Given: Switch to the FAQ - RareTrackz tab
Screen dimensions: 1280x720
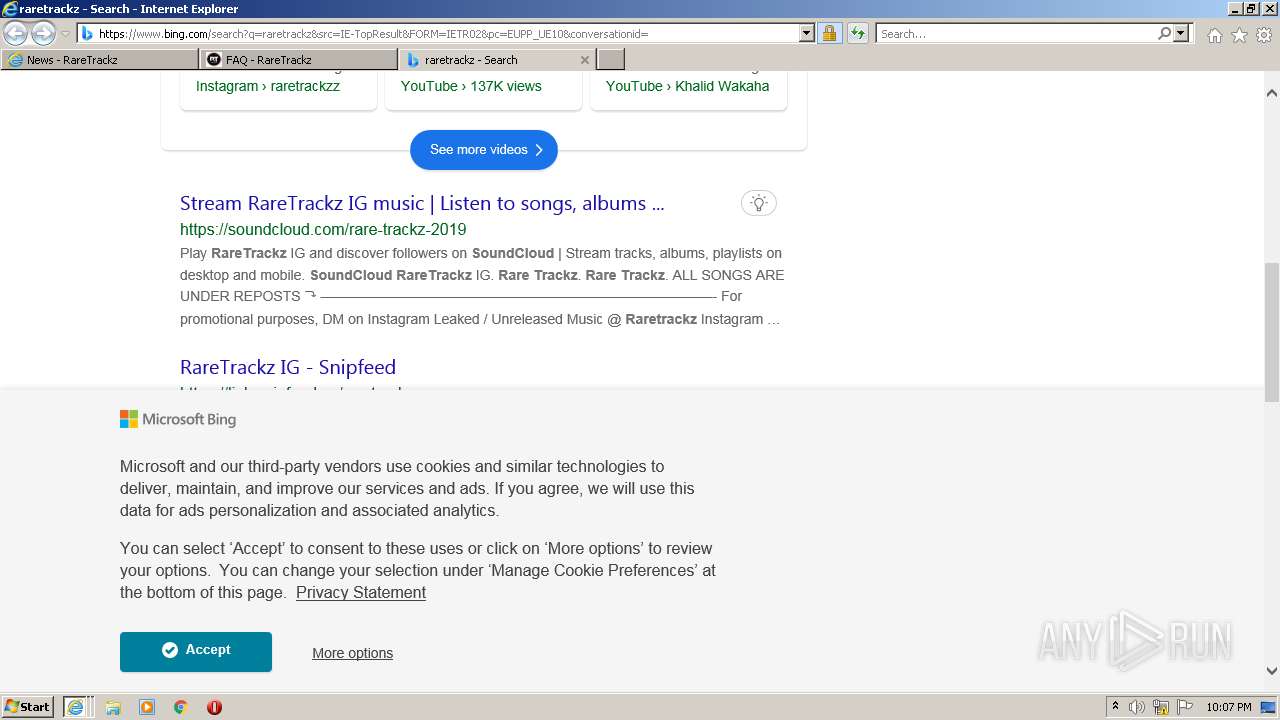Looking at the screenshot, I should coord(298,60).
